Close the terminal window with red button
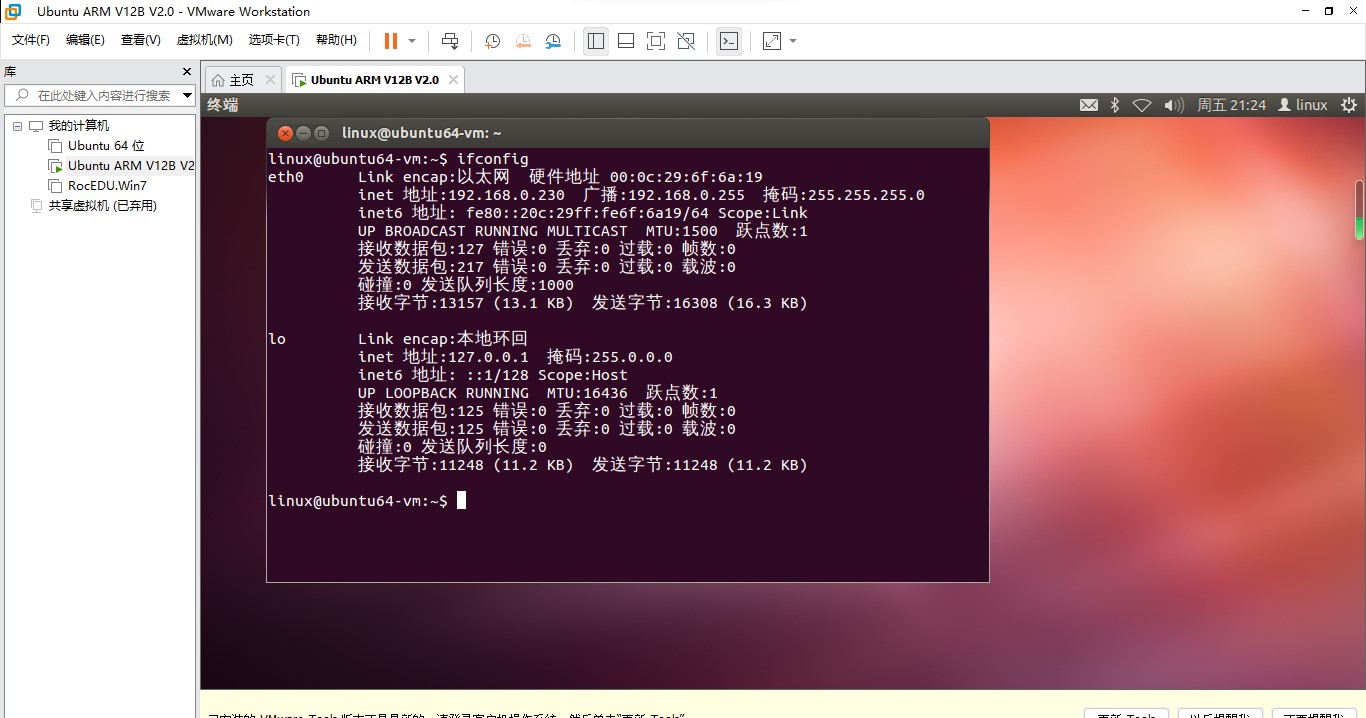 tap(285, 133)
